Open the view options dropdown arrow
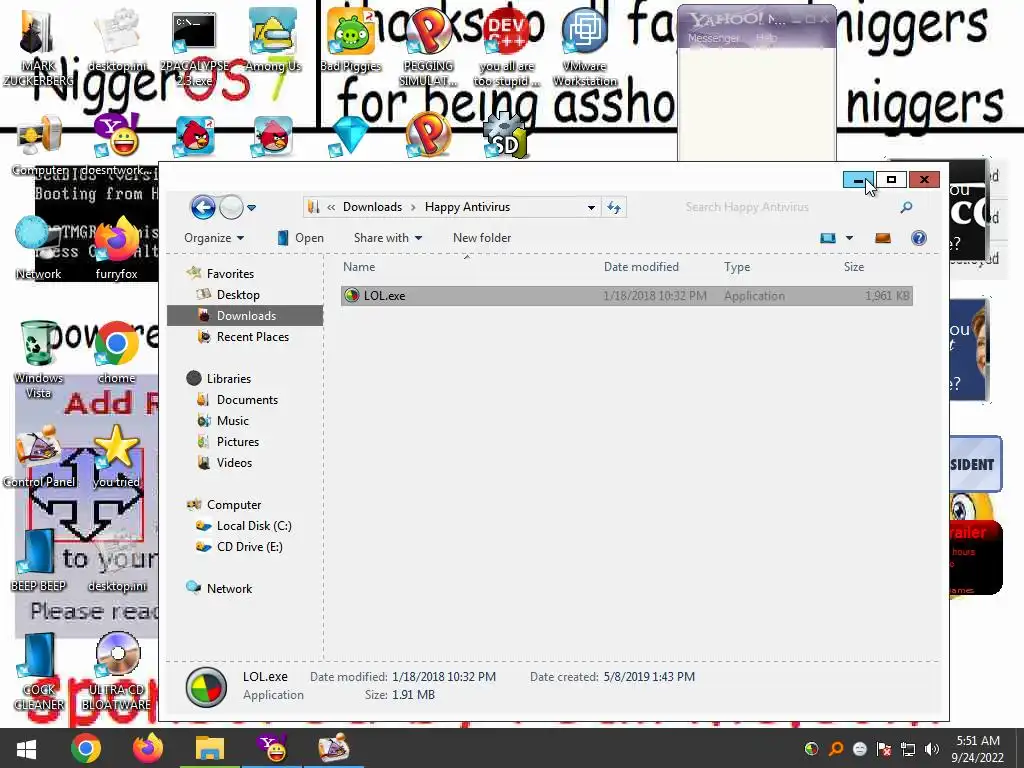This screenshot has width=1024, height=768. (x=849, y=238)
